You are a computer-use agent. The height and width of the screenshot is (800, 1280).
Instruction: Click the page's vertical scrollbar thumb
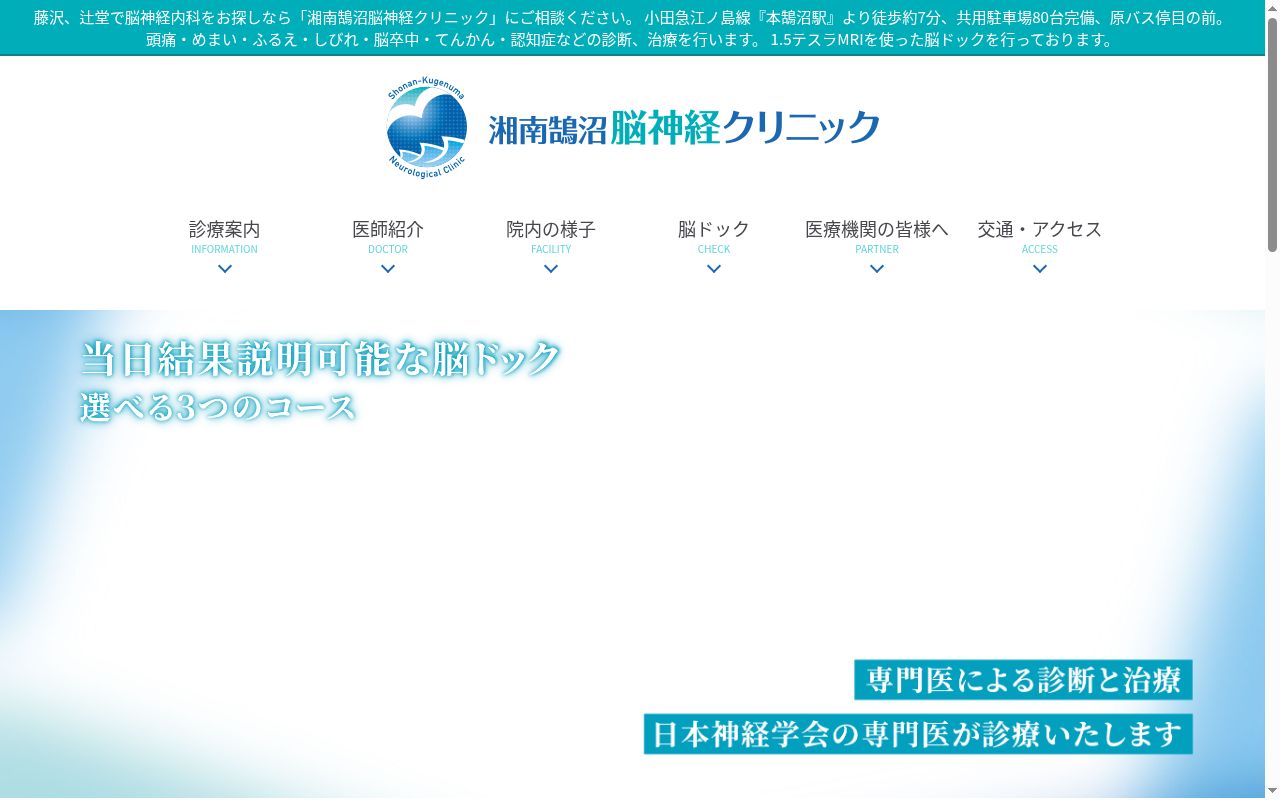coord(1272,134)
